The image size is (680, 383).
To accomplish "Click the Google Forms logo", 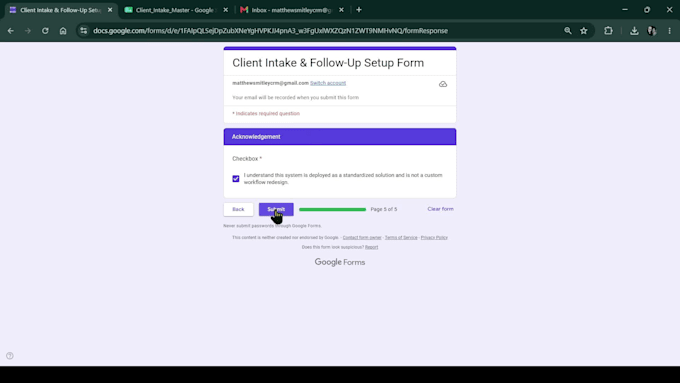I will 340,262.
